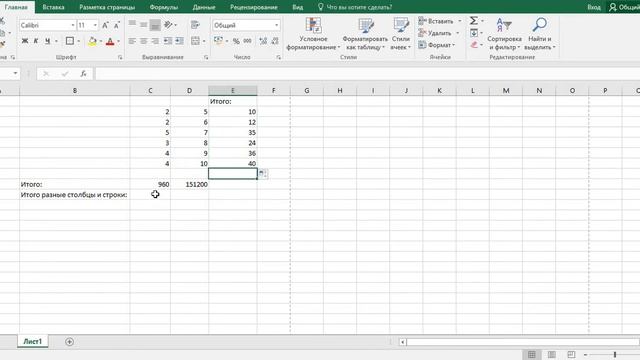Screen dimensions: 640x360
Task: Apply cell borders icon
Action: pyautogui.click(x=70, y=41)
